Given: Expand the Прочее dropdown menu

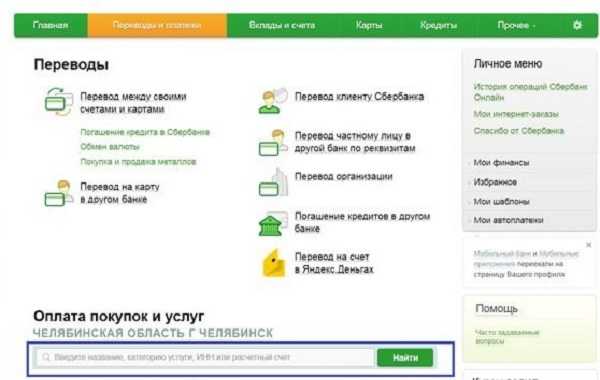Looking at the screenshot, I should tap(516, 25).
